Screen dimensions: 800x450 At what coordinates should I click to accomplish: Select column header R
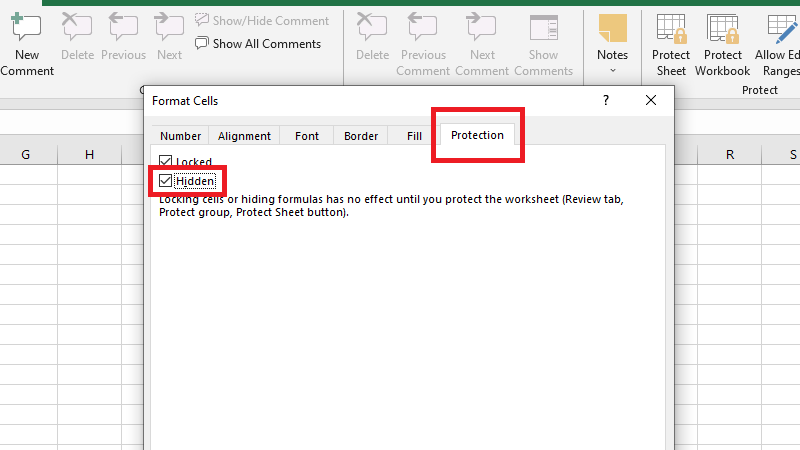[x=730, y=155]
